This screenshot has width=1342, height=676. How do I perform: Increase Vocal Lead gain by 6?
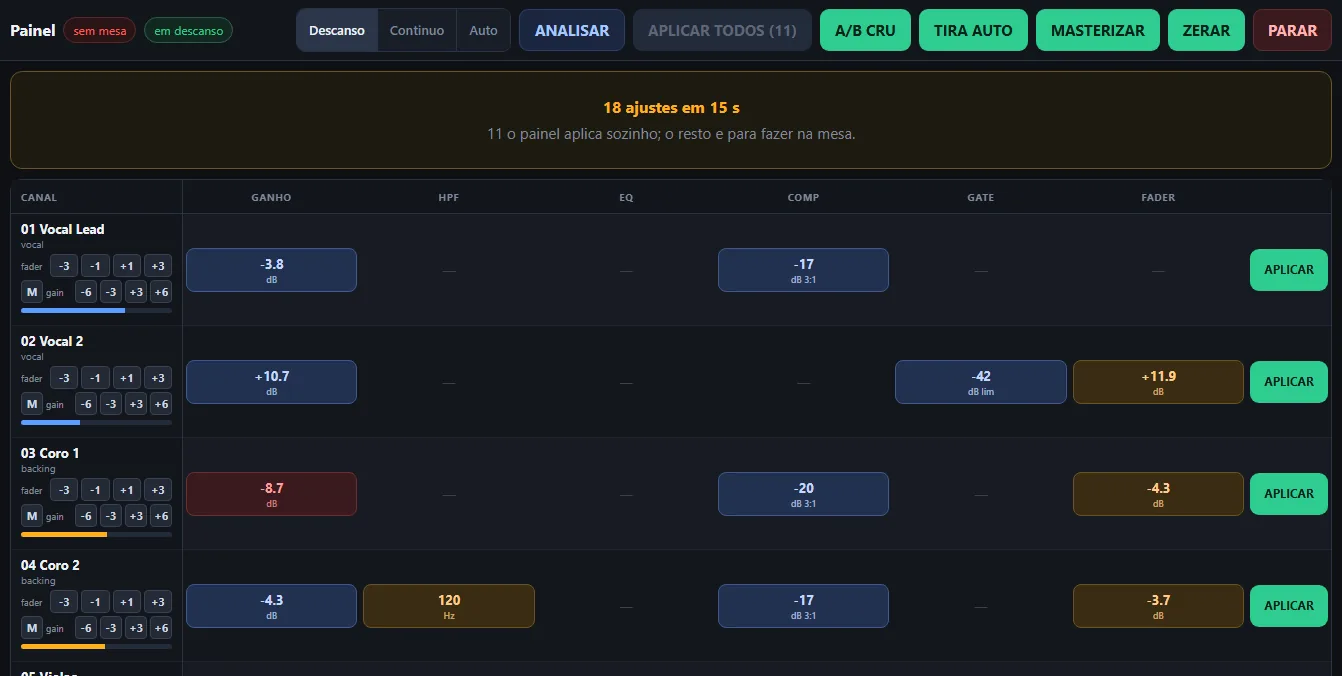tap(160, 292)
